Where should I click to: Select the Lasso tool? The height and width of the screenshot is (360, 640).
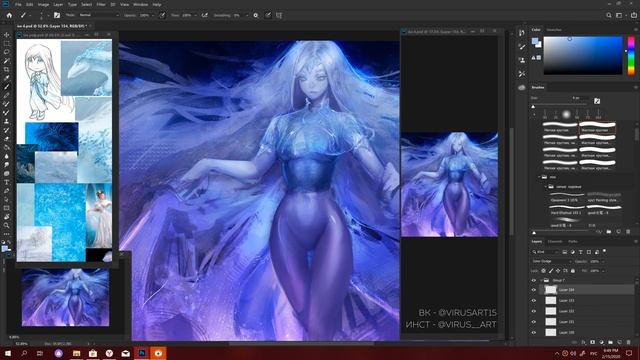pos(7,52)
